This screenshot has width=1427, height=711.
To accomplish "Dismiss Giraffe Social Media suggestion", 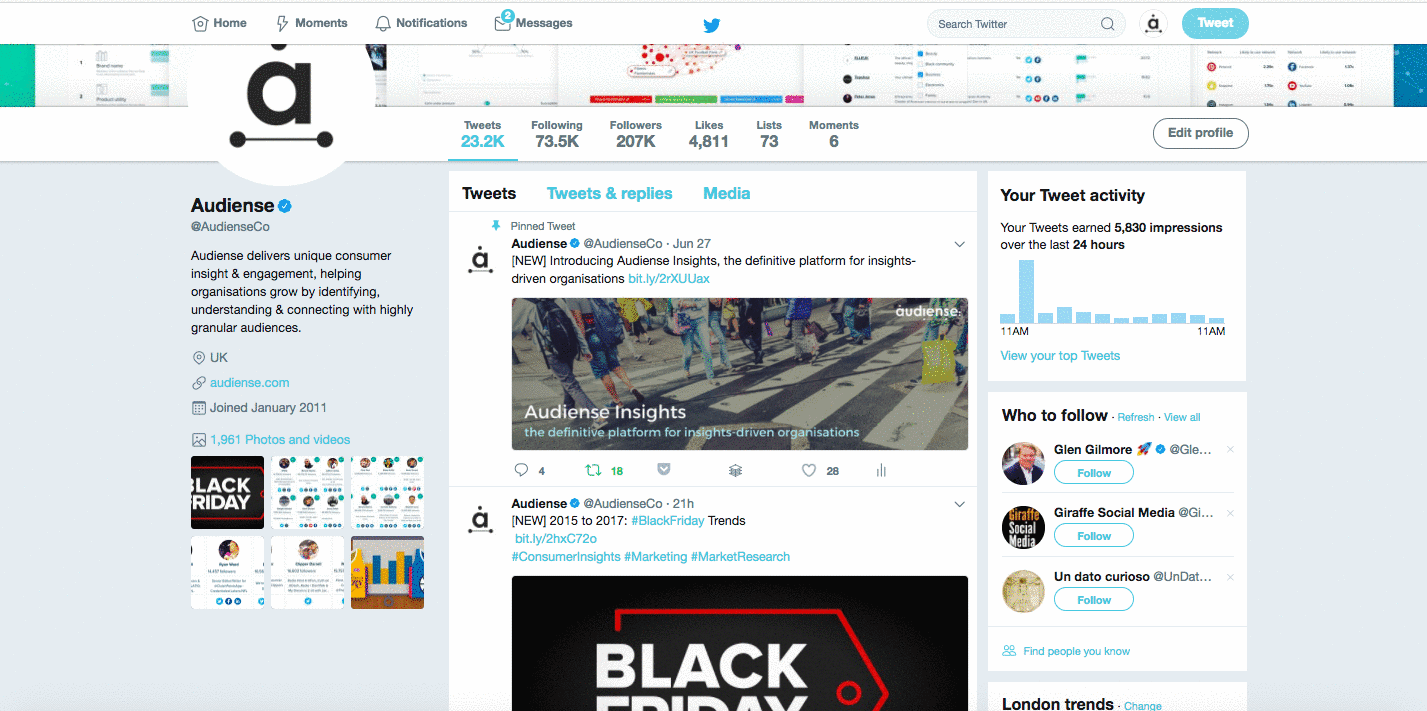I will (x=1230, y=513).
